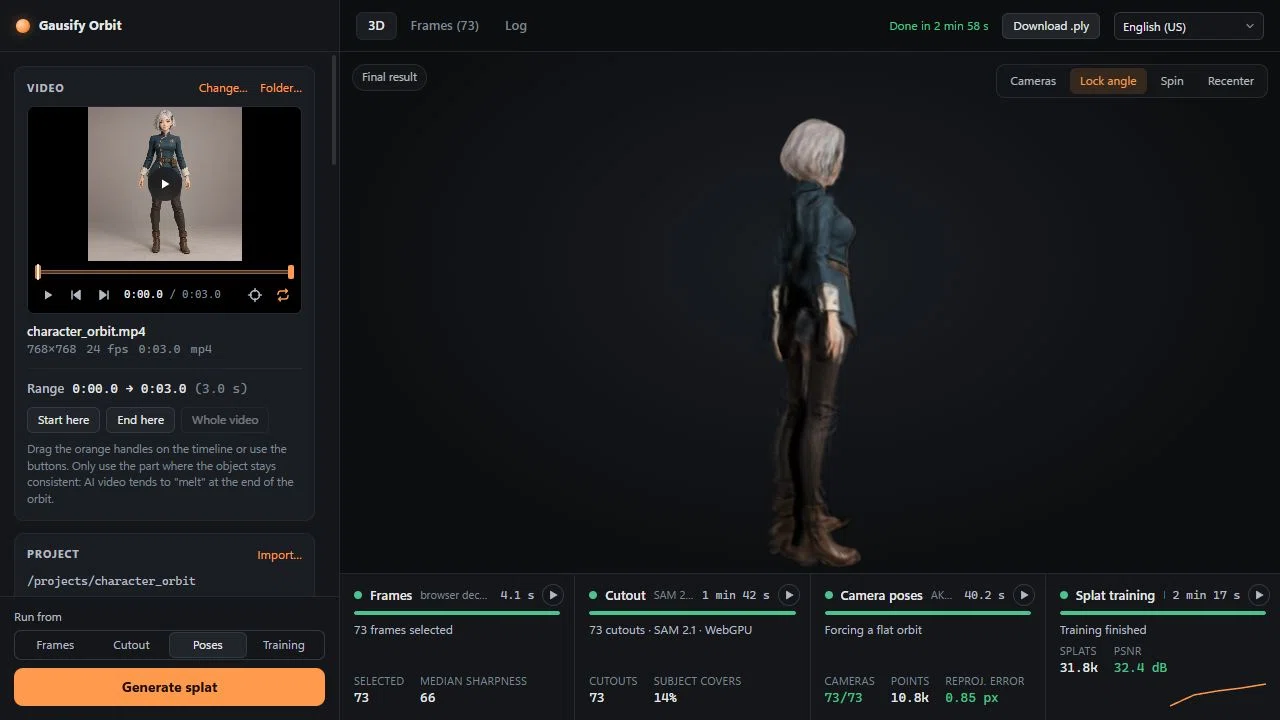The width and height of the screenshot is (1280, 720).
Task: Click the Whole video button
Action: tap(225, 420)
